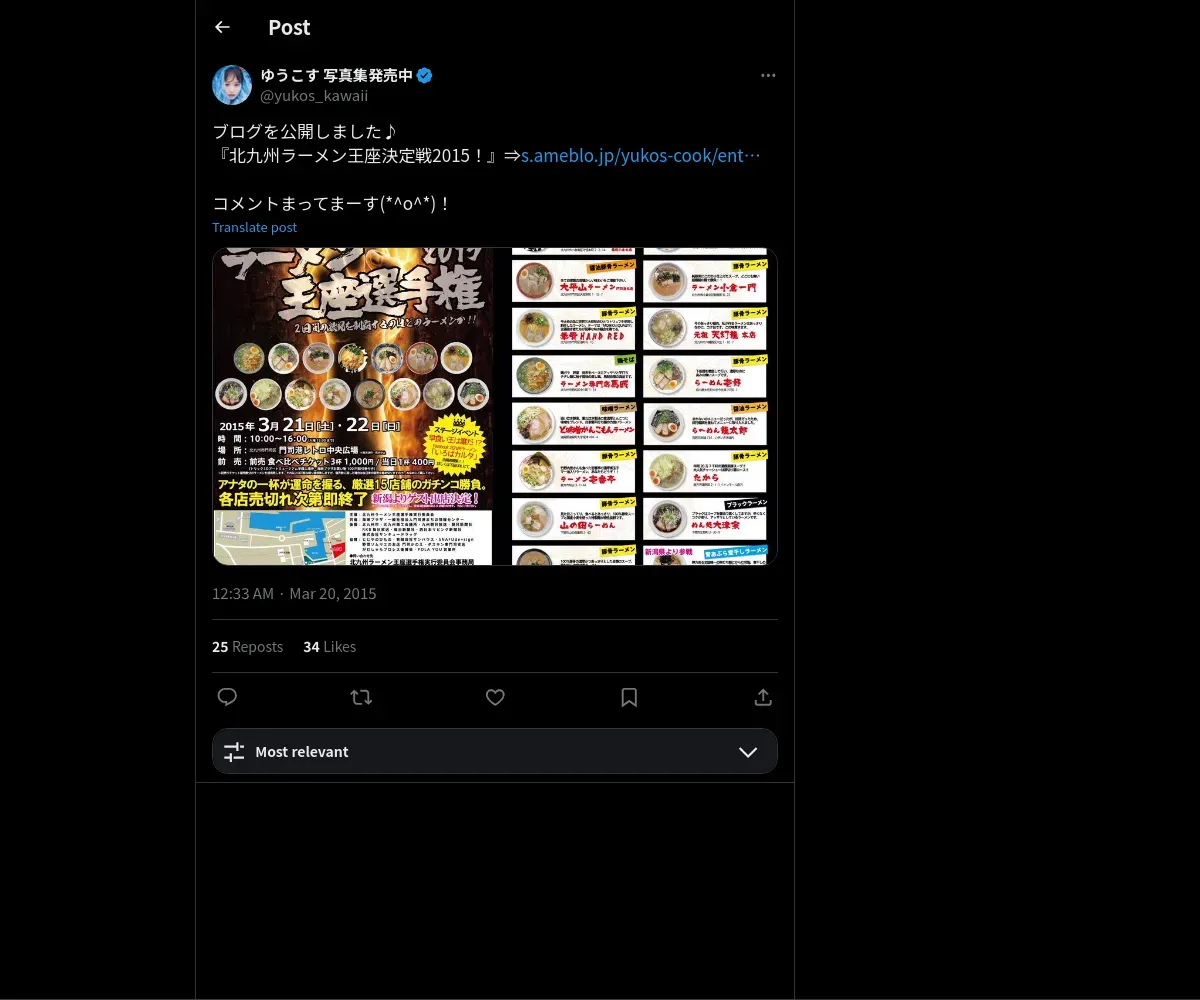This screenshot has height=1000, width=1200.
Task: Open the s.ameblo.jp/yukos-cook blog link
Action: (641, 156)
